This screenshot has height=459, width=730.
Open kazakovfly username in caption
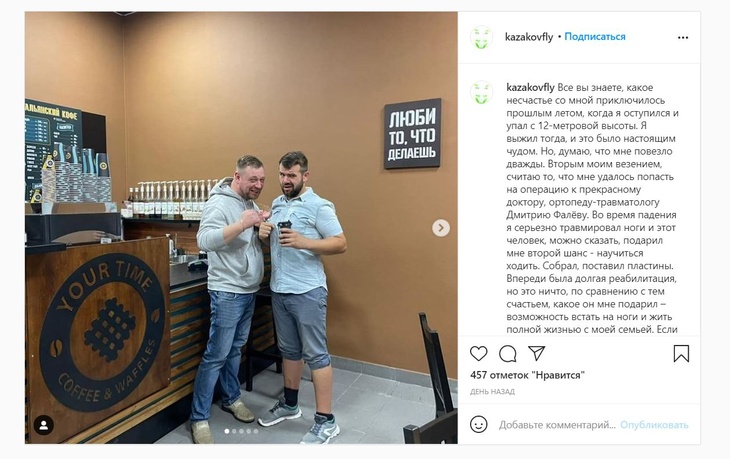[530, 88]
